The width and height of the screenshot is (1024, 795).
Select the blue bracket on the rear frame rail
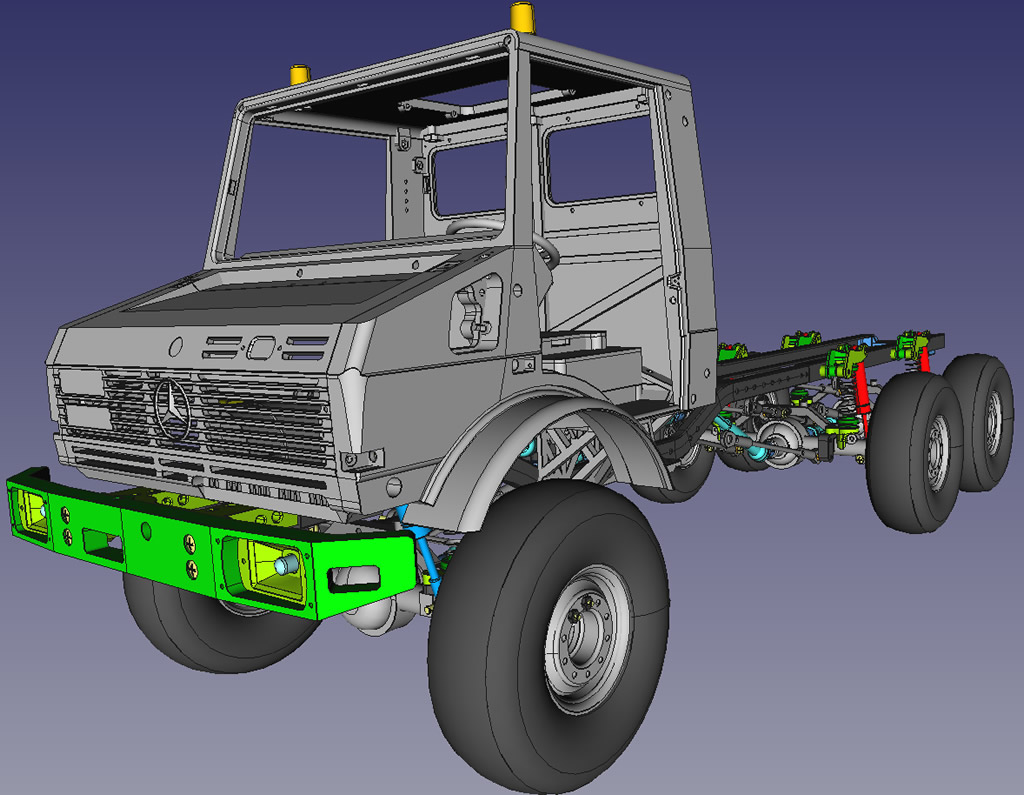(x=871, y=341)
